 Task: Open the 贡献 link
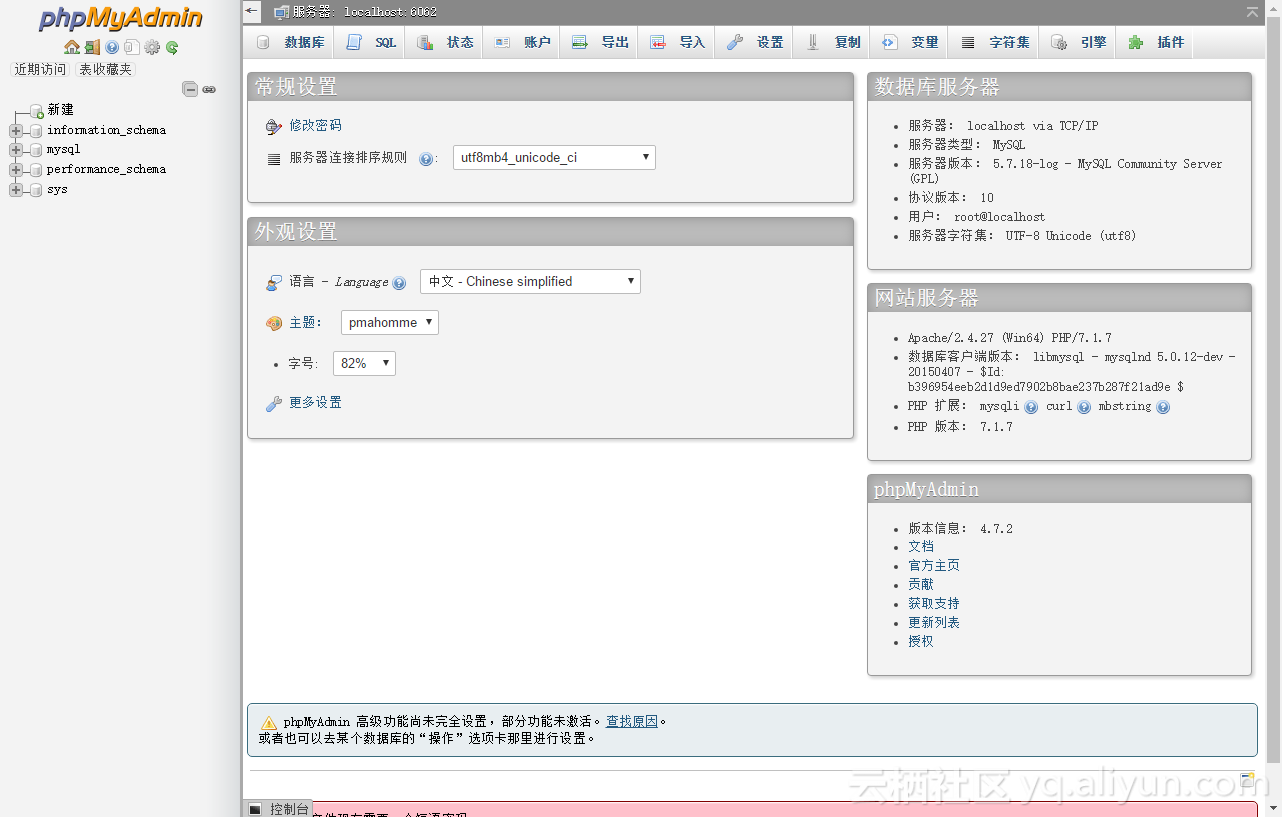pos(921,584)
